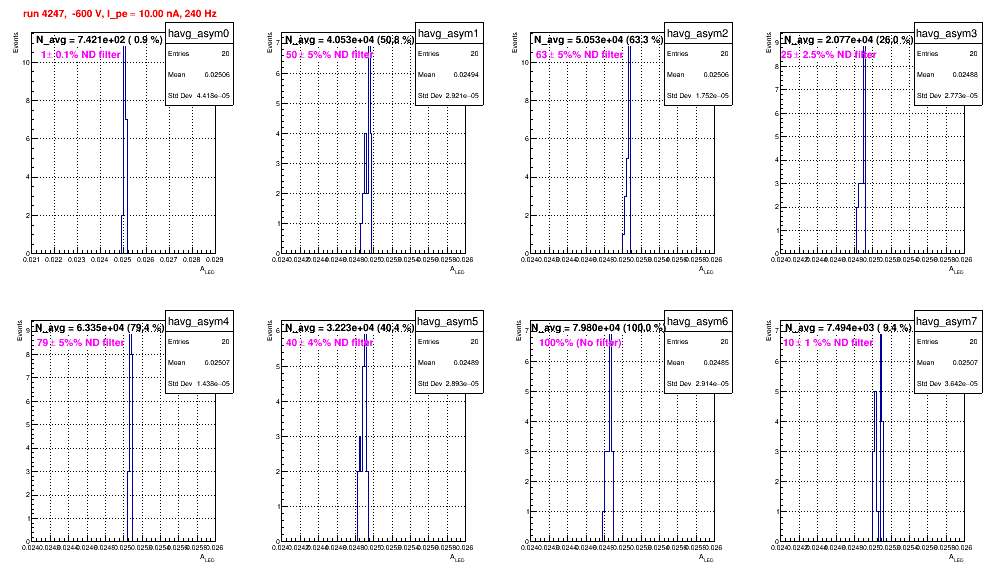This screenshot has width=998, height=576.
Task: Click the histogram peak in havg_asym7 plot
Action: click(880, 335)
